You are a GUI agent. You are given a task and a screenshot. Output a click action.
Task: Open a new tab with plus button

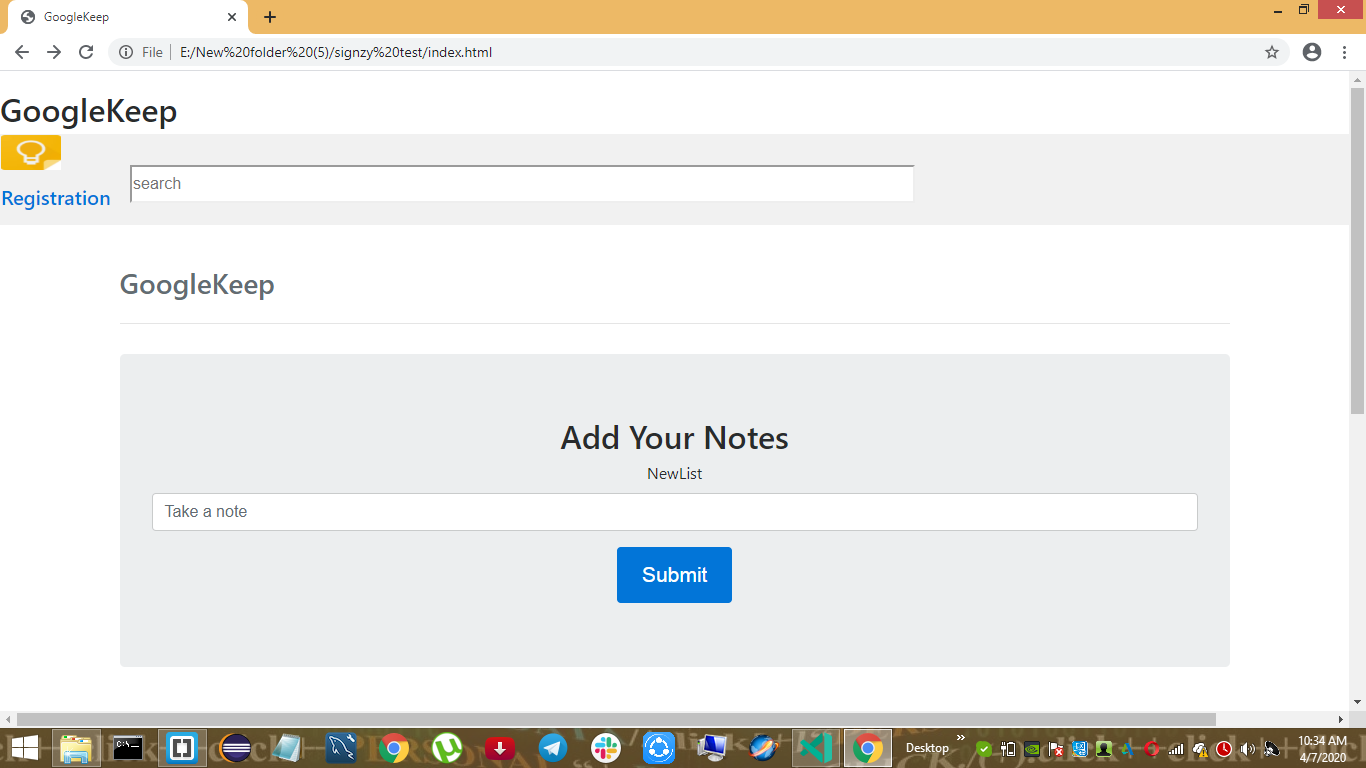(x=270, y=17)
